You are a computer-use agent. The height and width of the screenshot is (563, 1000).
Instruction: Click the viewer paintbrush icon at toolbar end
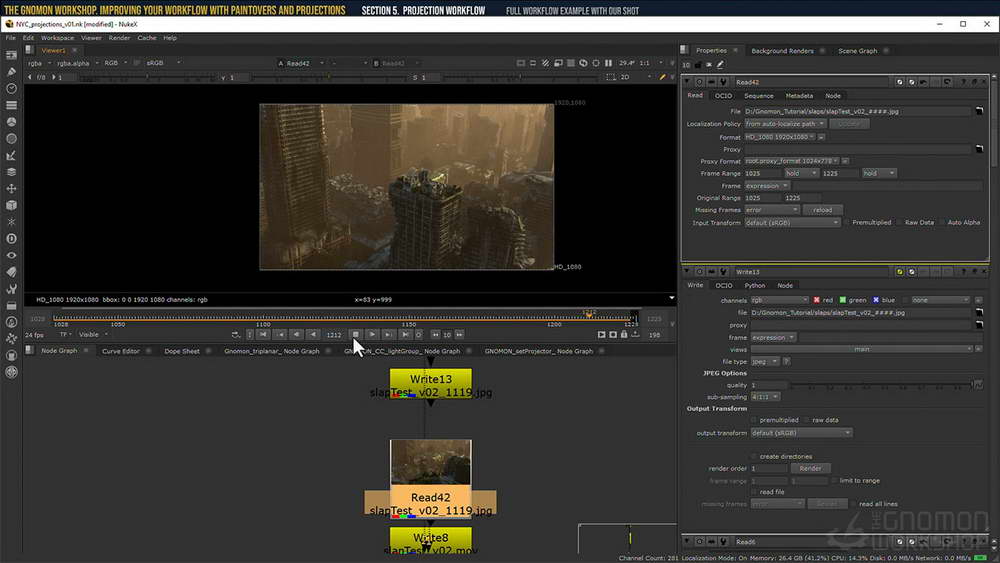click(x=662, y=77)
